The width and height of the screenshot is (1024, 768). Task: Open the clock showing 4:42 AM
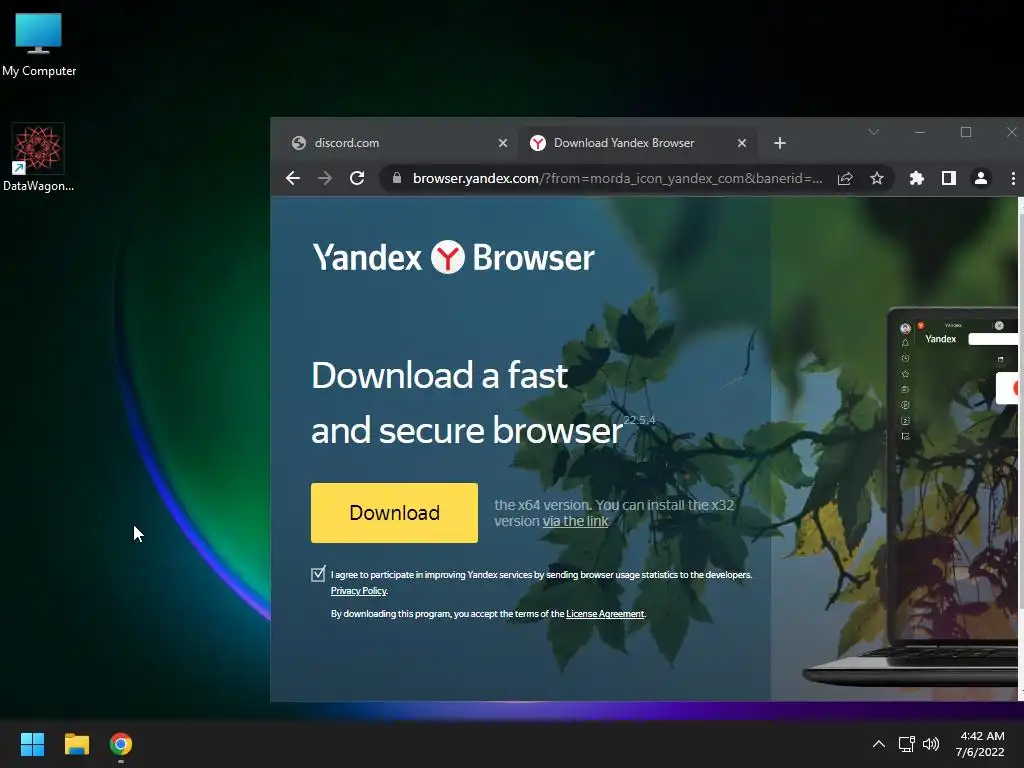(x=980, y=744)
